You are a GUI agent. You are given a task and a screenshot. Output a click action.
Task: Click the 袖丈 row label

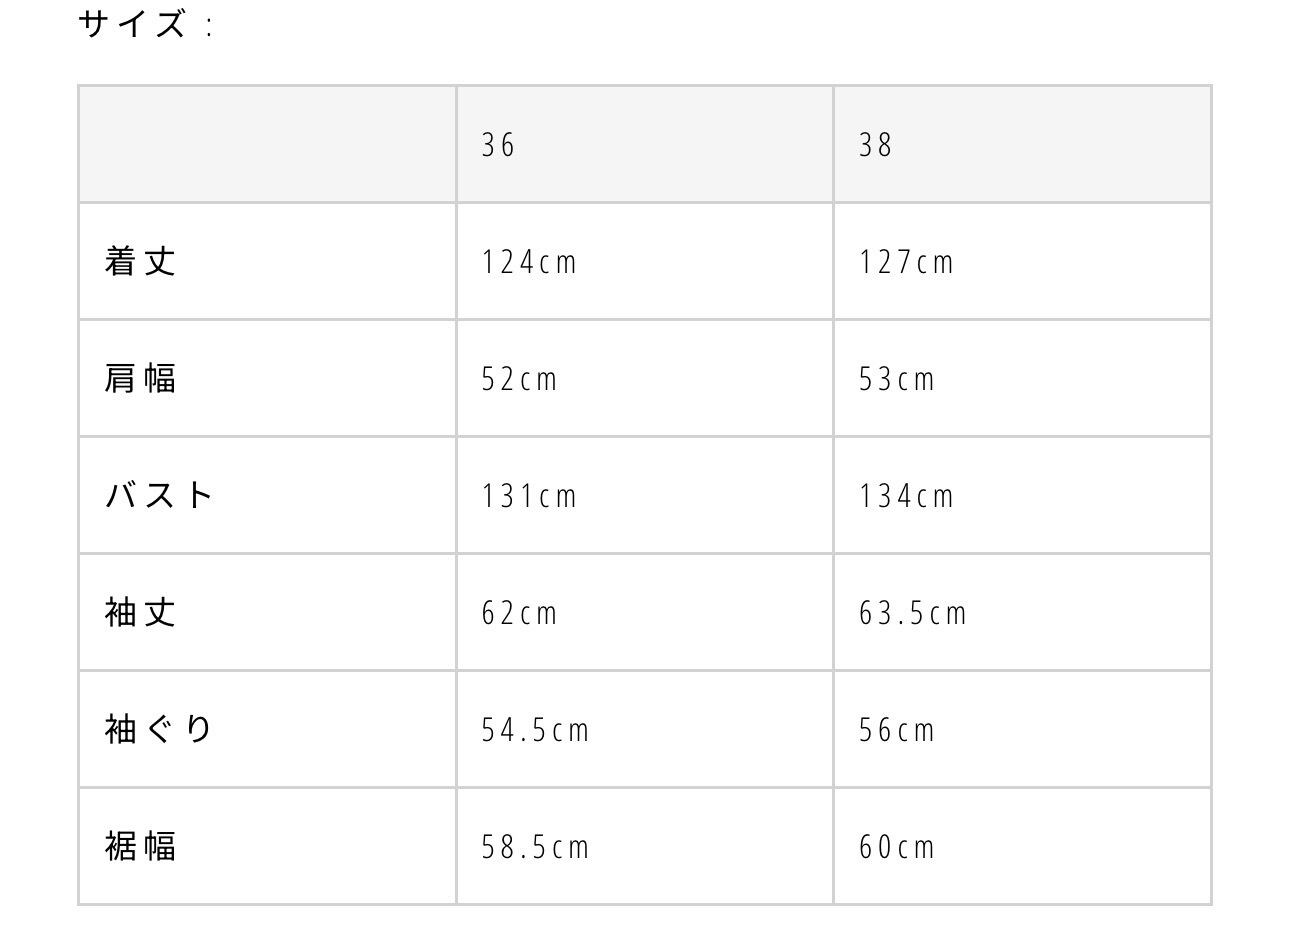(x=141, y=612)
